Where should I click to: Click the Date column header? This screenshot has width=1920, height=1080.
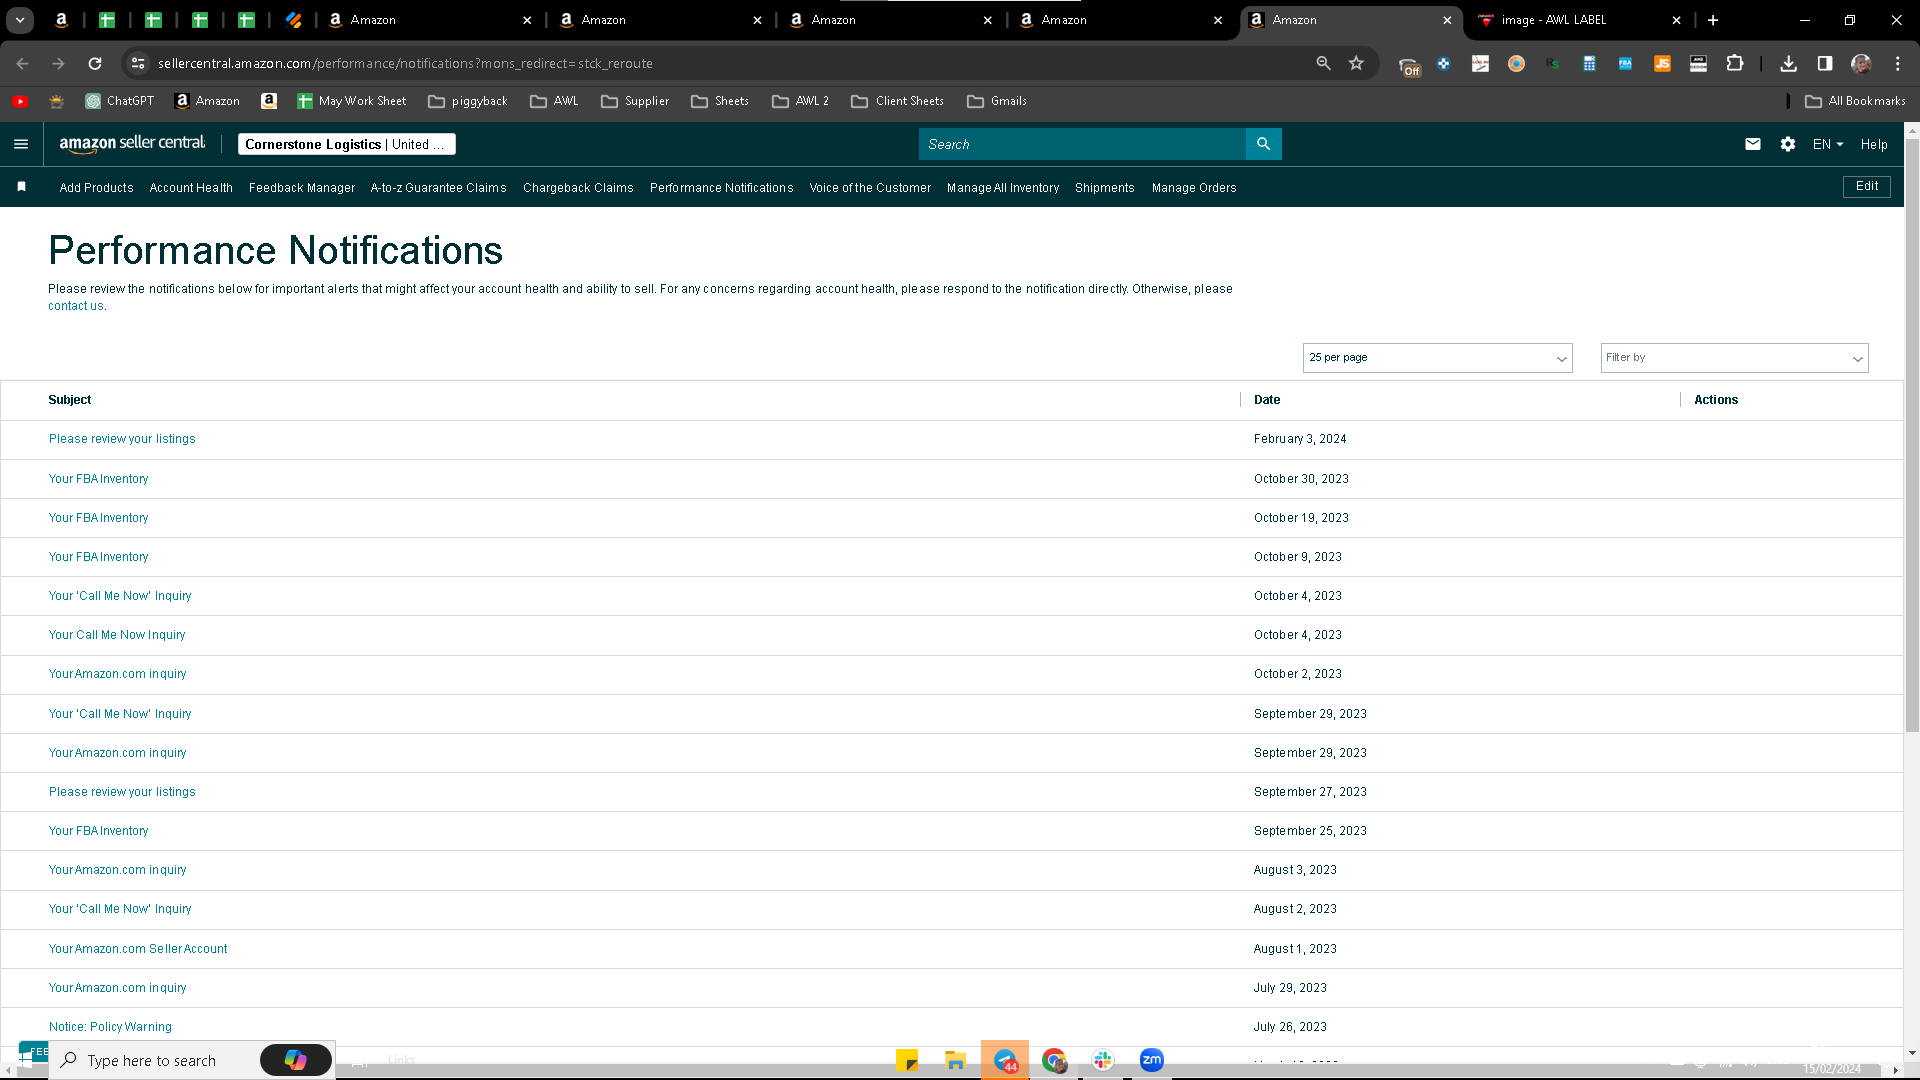click(x=1267, y=400)
